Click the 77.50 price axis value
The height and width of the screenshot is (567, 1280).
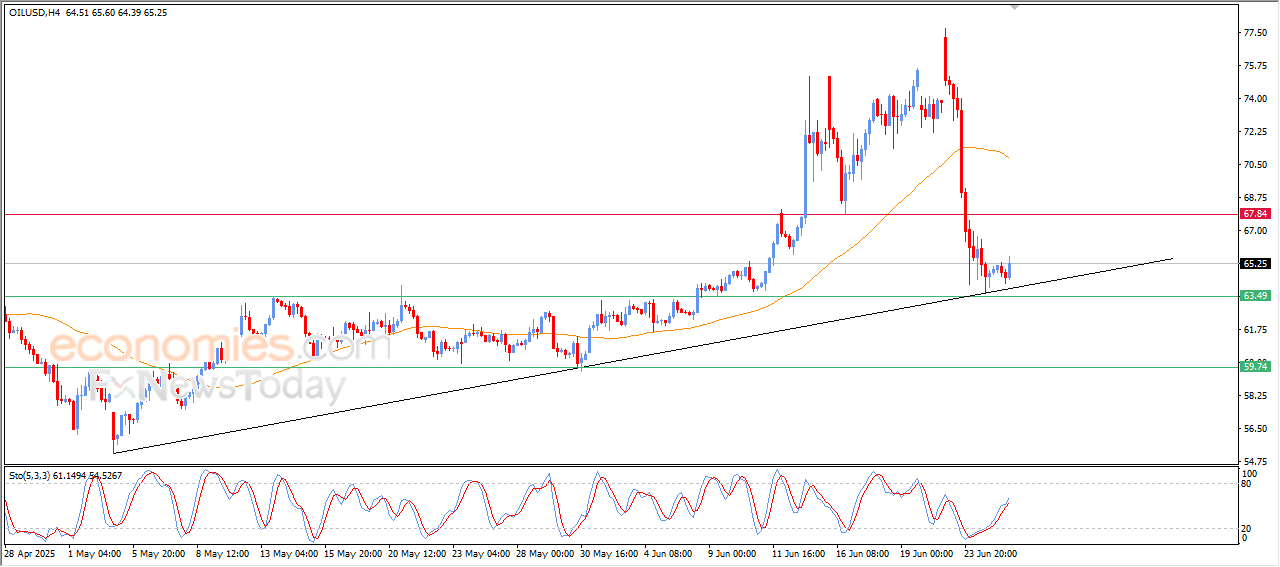tap(1256, 33)
